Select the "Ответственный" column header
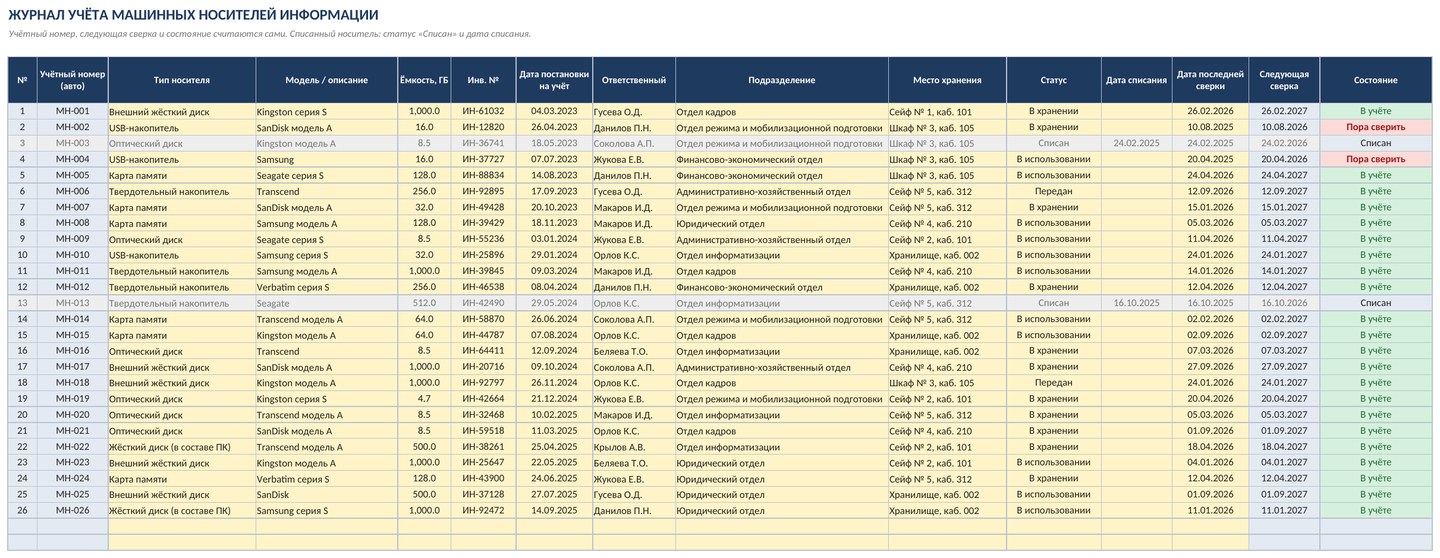The image size is (1440, 558). click(x=634, y=80)
